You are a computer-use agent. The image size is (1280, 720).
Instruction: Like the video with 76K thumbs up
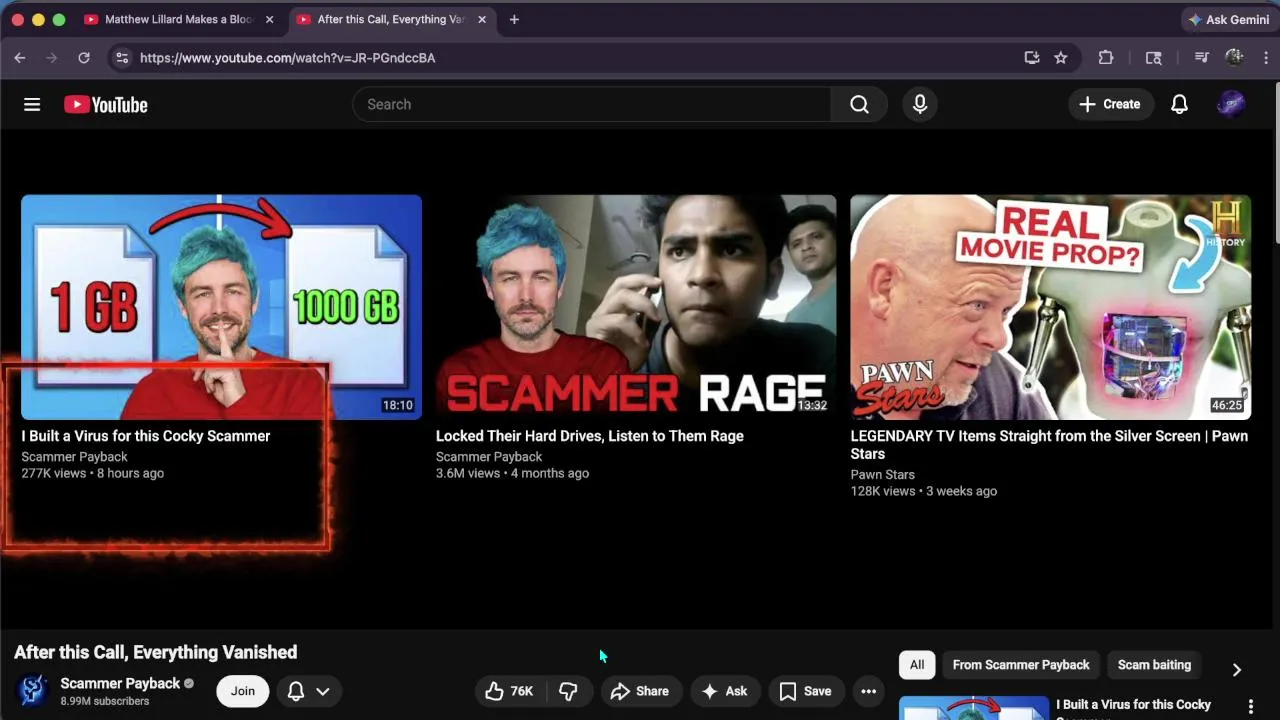(x=509, y=691)
